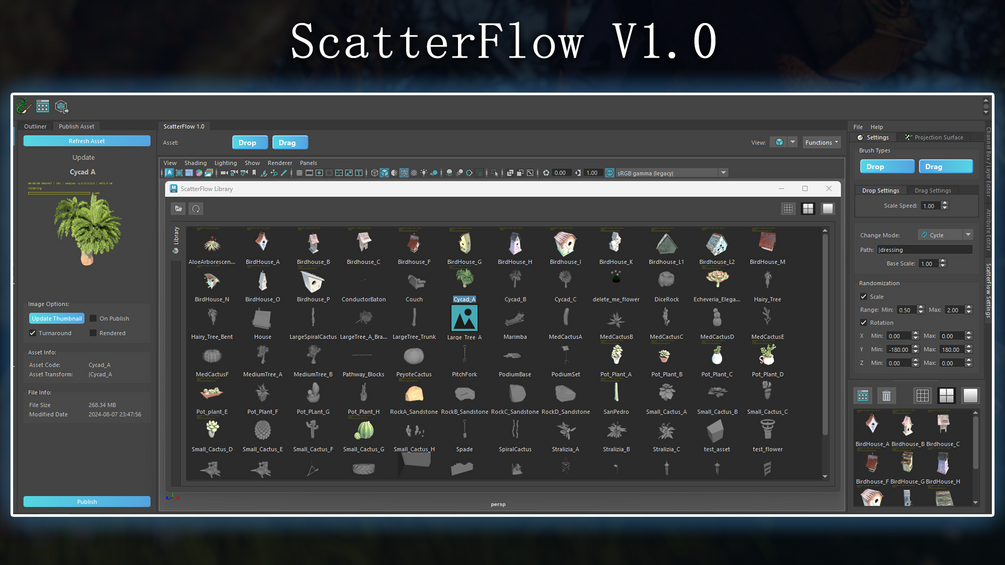Viewport: 1005px width, 565px height.
Task: Click the Path field containing dressing
Action: [924, 250]
